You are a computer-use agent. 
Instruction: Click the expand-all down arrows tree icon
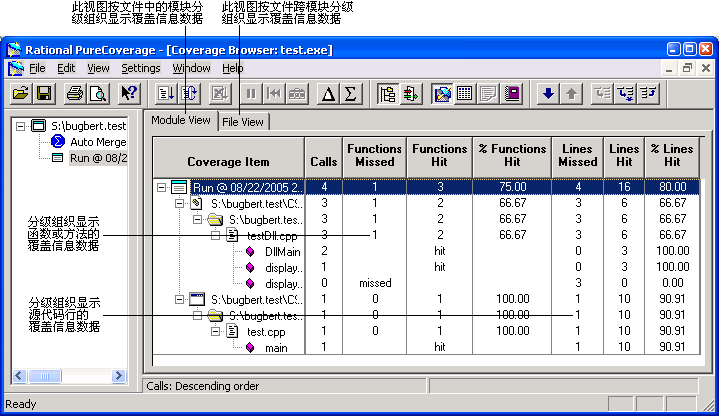625,94
